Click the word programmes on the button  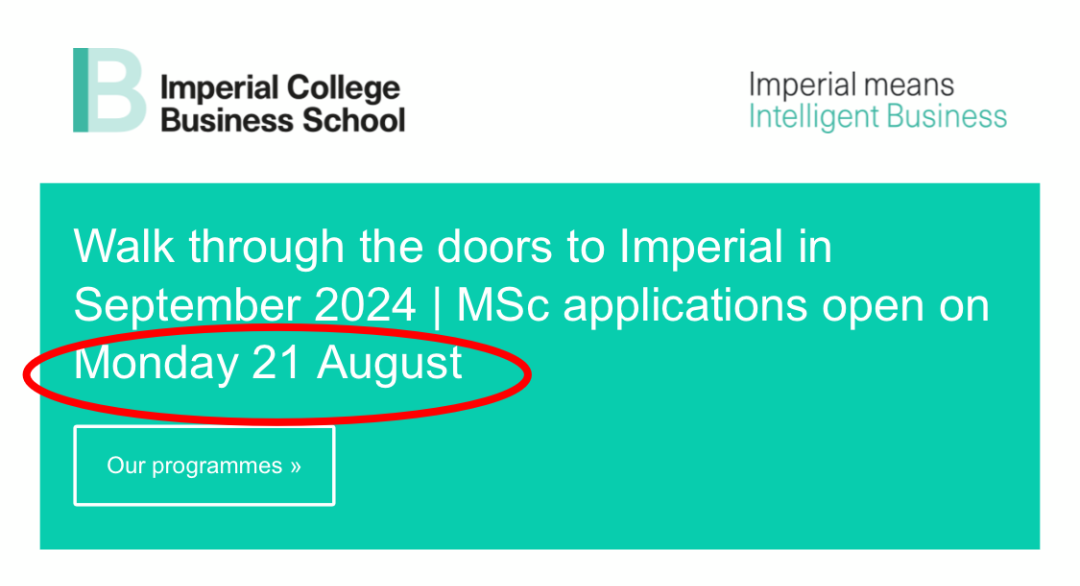tap(217, 467)
